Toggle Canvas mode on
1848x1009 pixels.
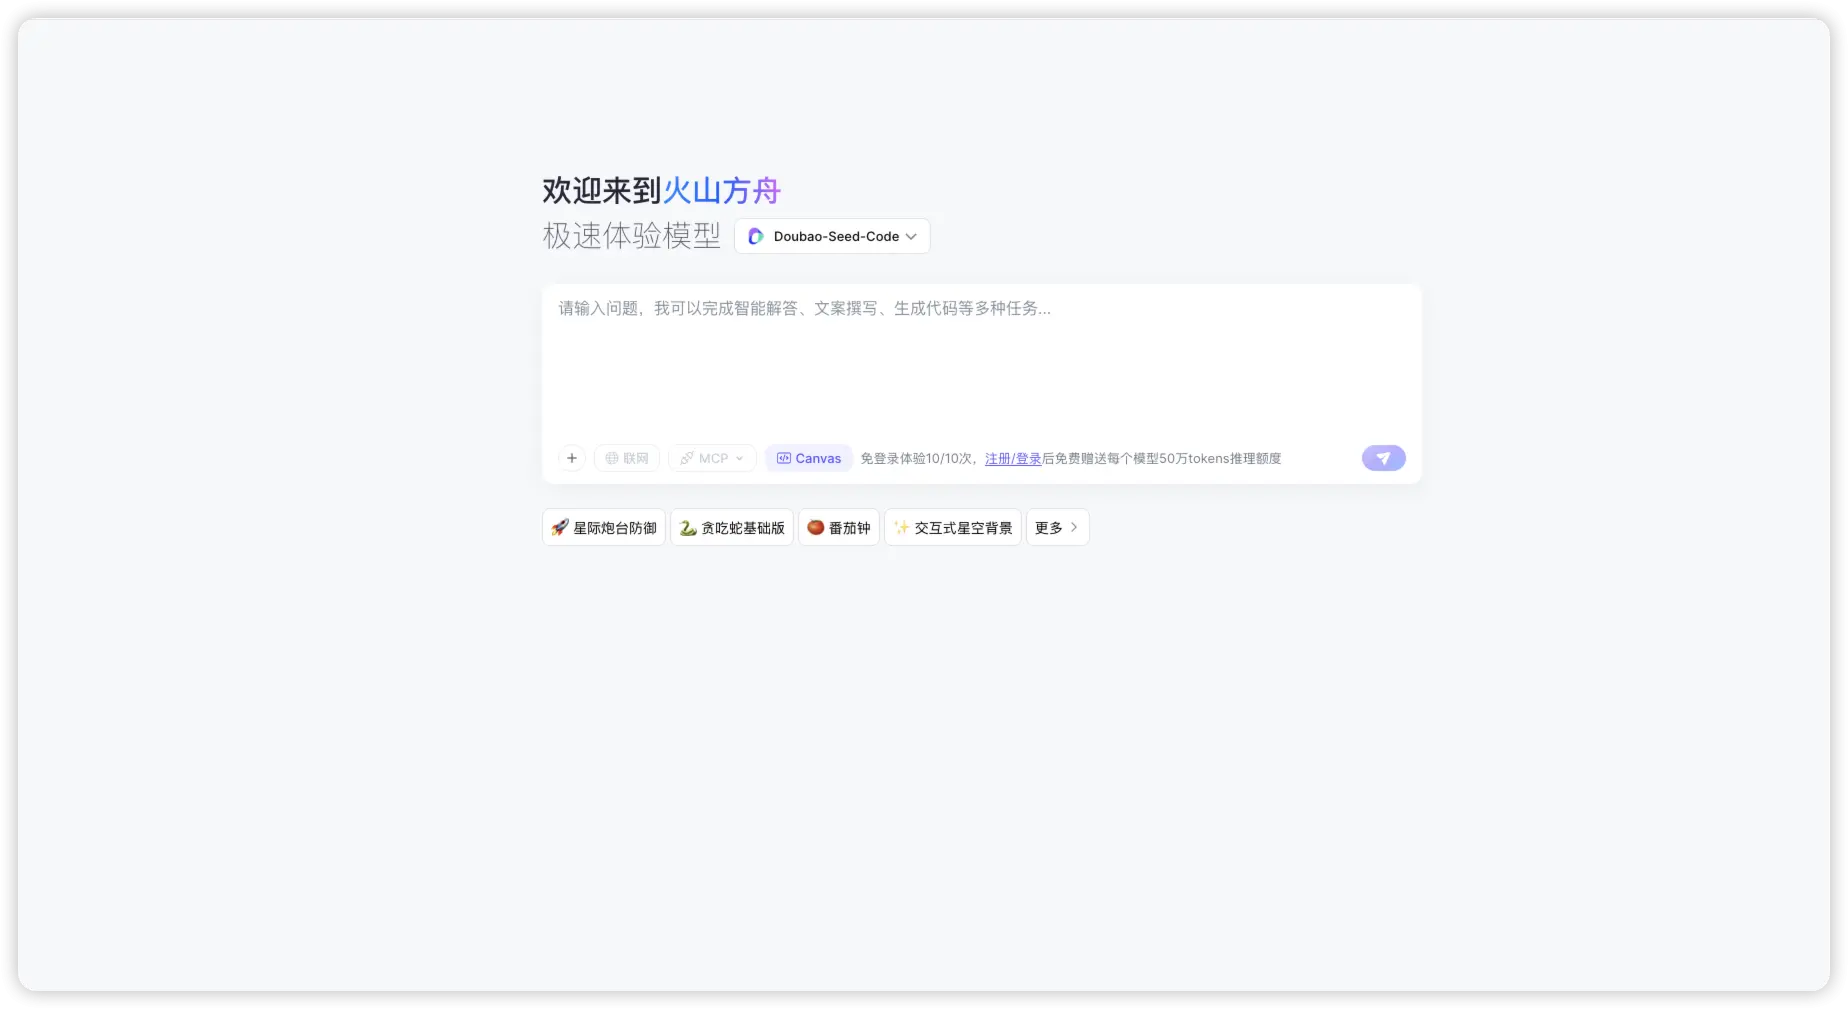point(808,458)
